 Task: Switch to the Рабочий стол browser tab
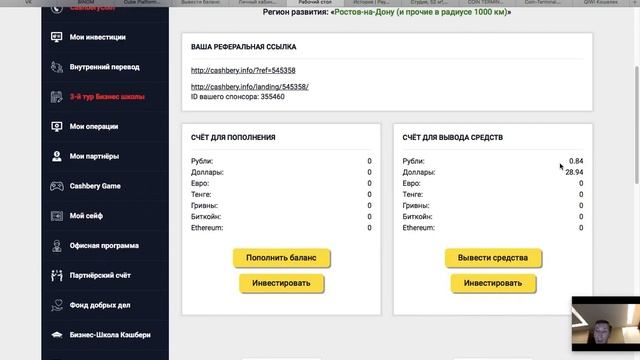315,2
